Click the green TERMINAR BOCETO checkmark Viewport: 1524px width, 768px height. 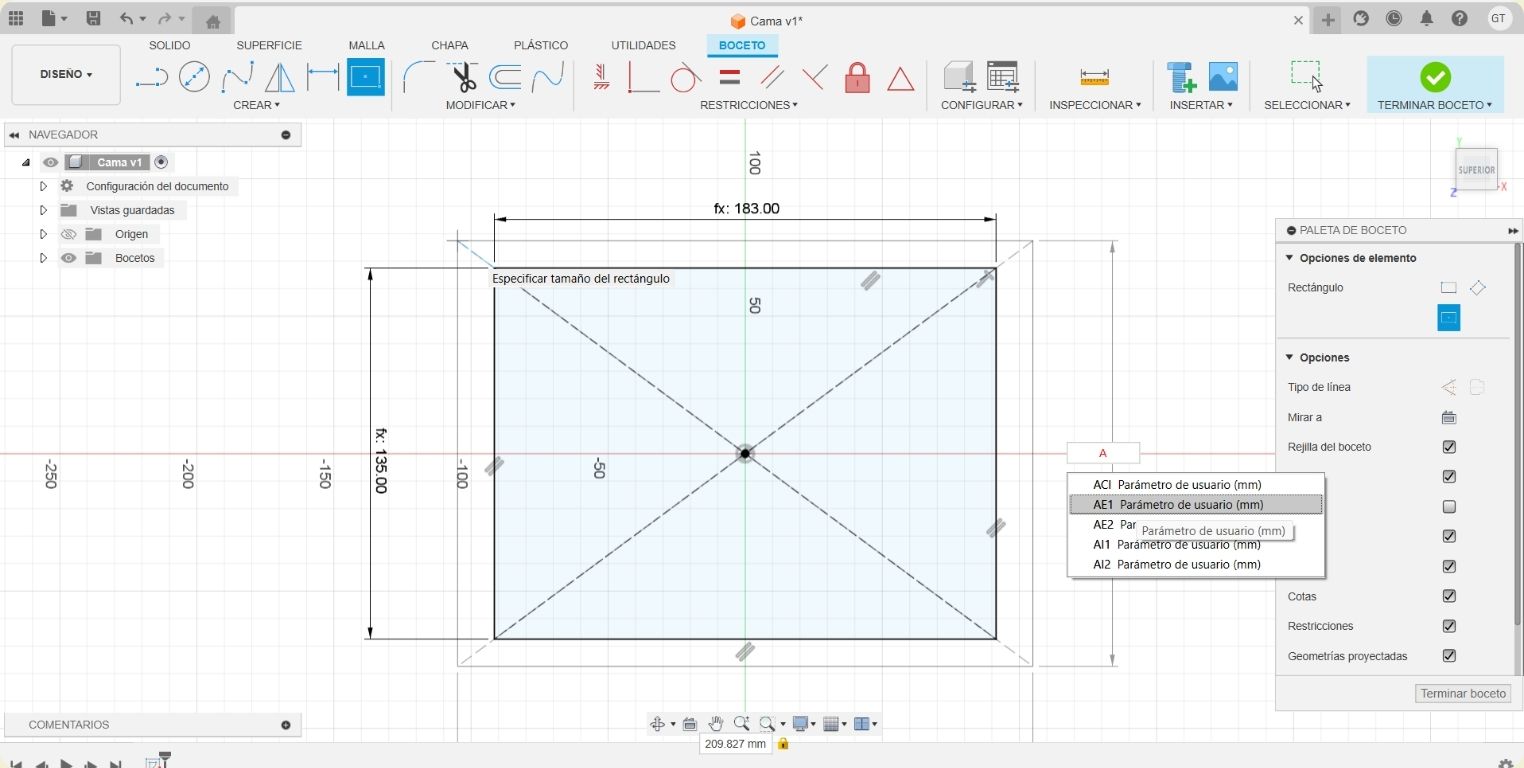1435,77
